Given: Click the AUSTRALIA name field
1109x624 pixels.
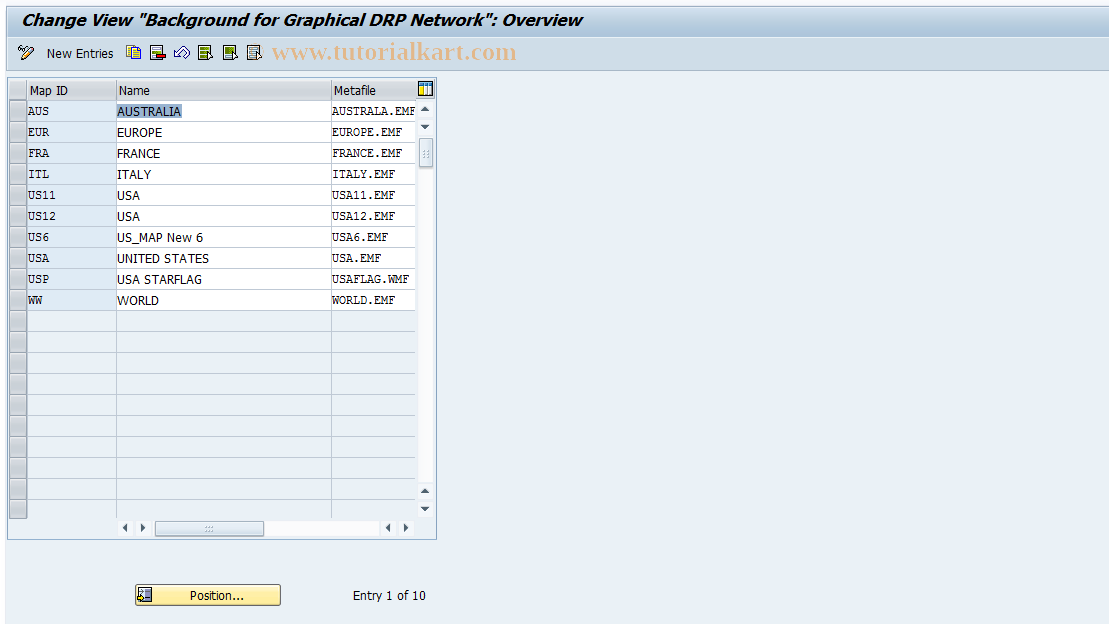Looking at the screenshot, I should pyautogui.click(x=223, y=111).
